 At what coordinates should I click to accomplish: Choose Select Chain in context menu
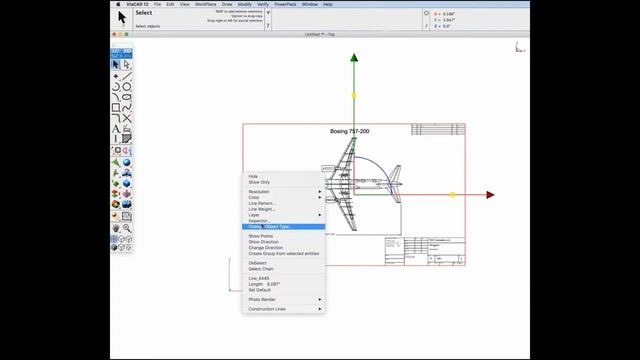[284, 269]
